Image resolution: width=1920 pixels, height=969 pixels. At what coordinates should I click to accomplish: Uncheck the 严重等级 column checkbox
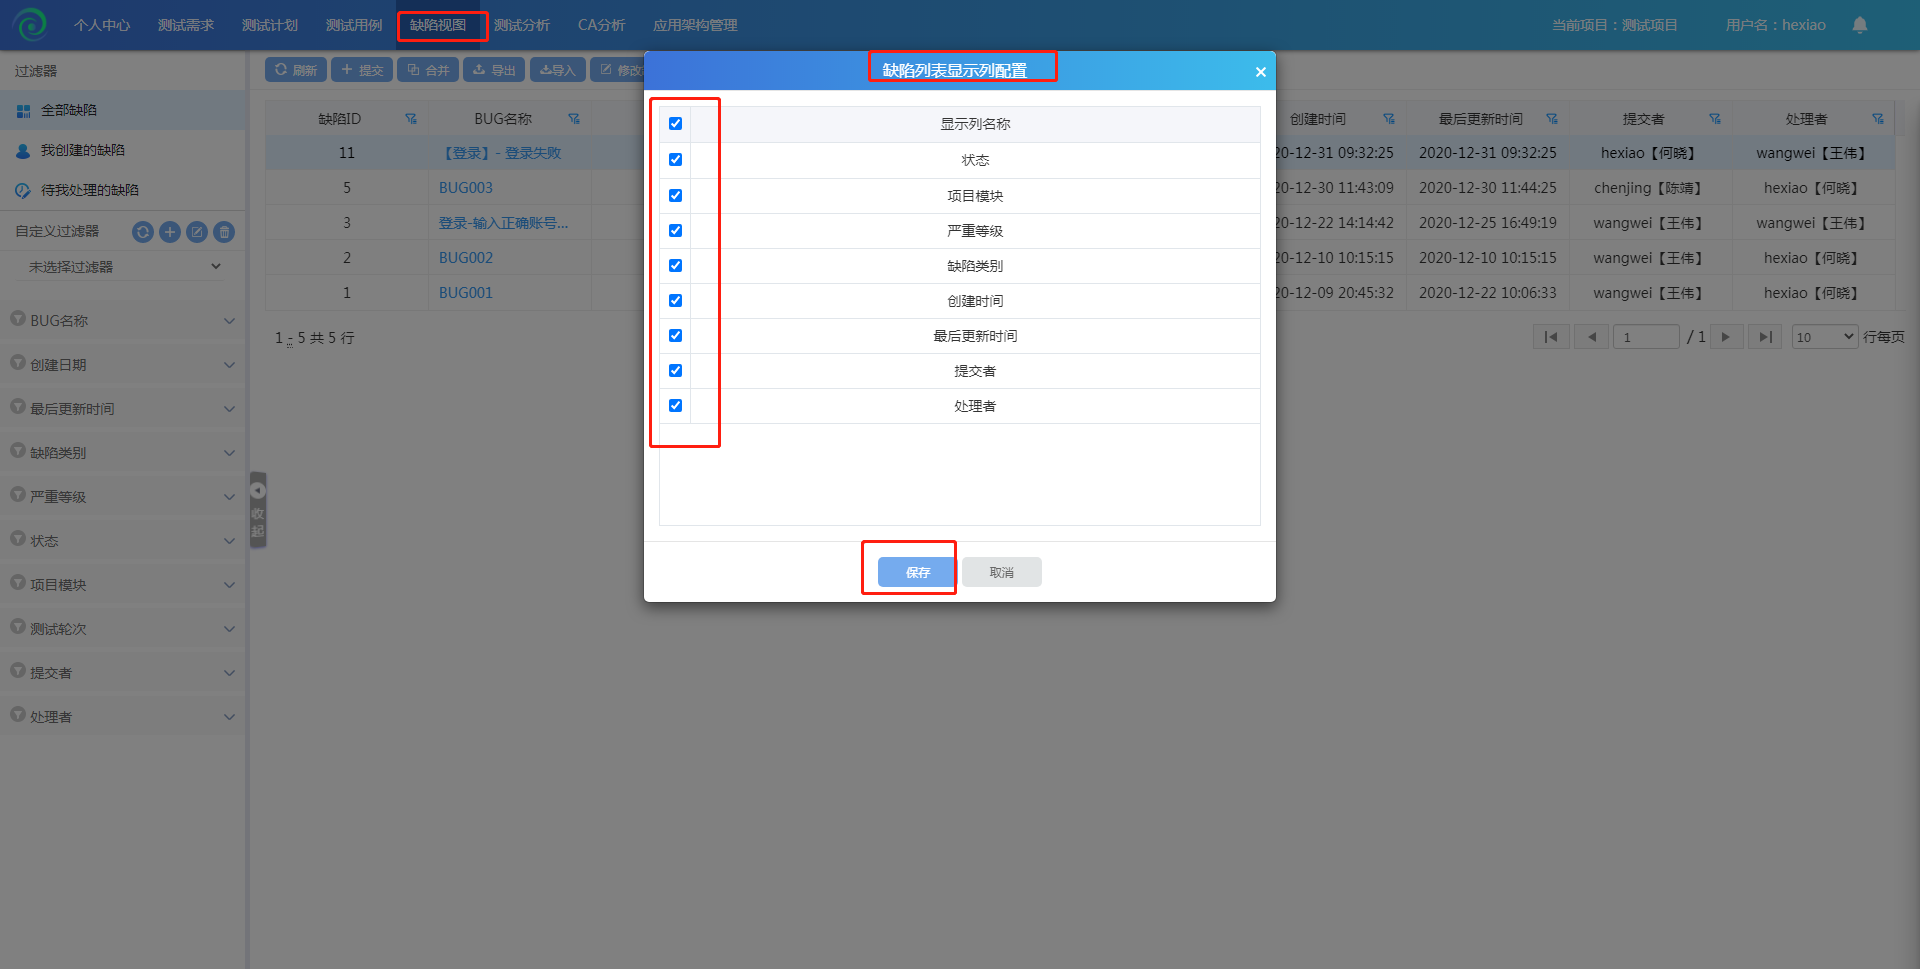pyautogui.click(x=675, y=231)
